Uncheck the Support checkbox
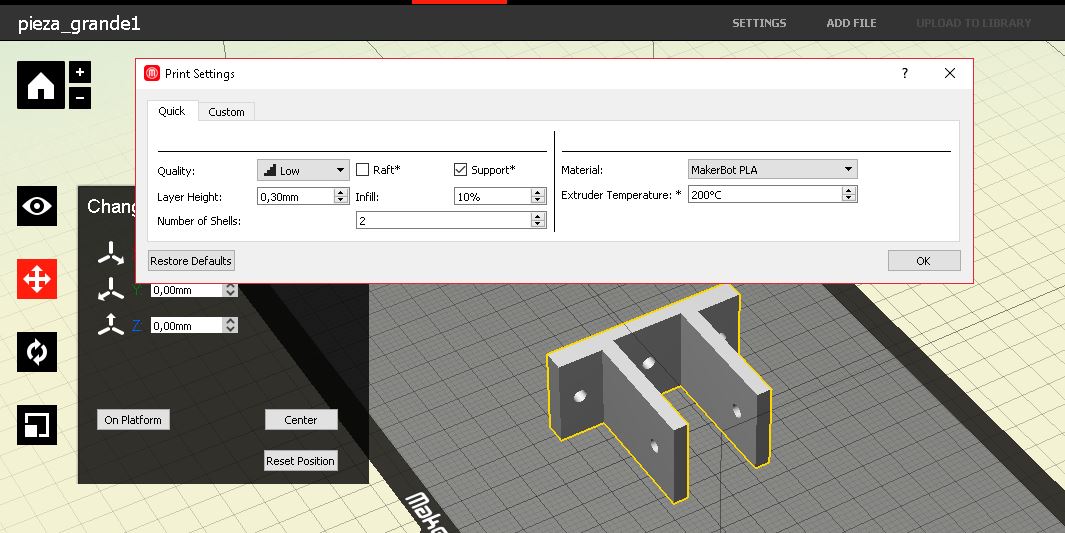Viewport: 1065px width, 533px height. 461,170
